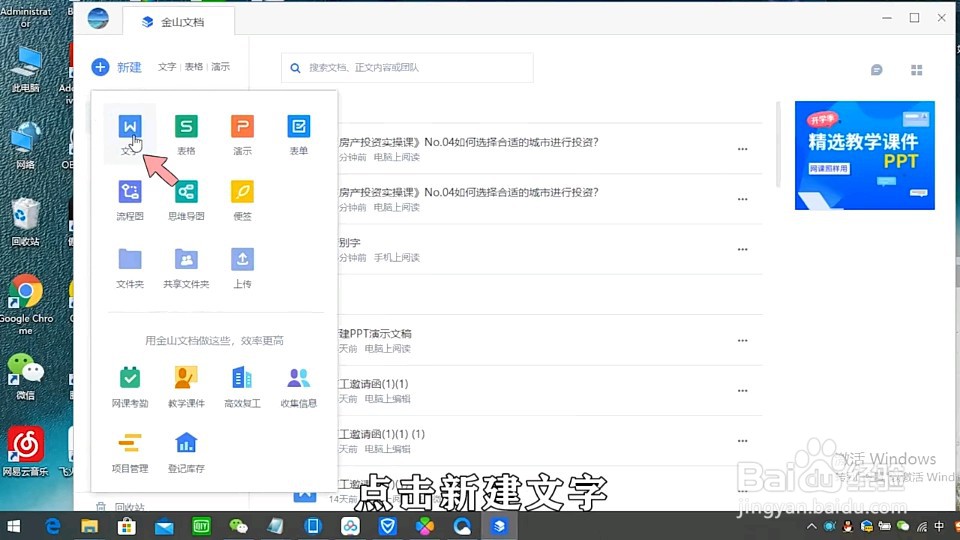This screenshot has width=960, height=540.
Task: Open more options for 工邀请函(1)(1) (1) row
Action: pyautogui.click(x=743, y=441)
